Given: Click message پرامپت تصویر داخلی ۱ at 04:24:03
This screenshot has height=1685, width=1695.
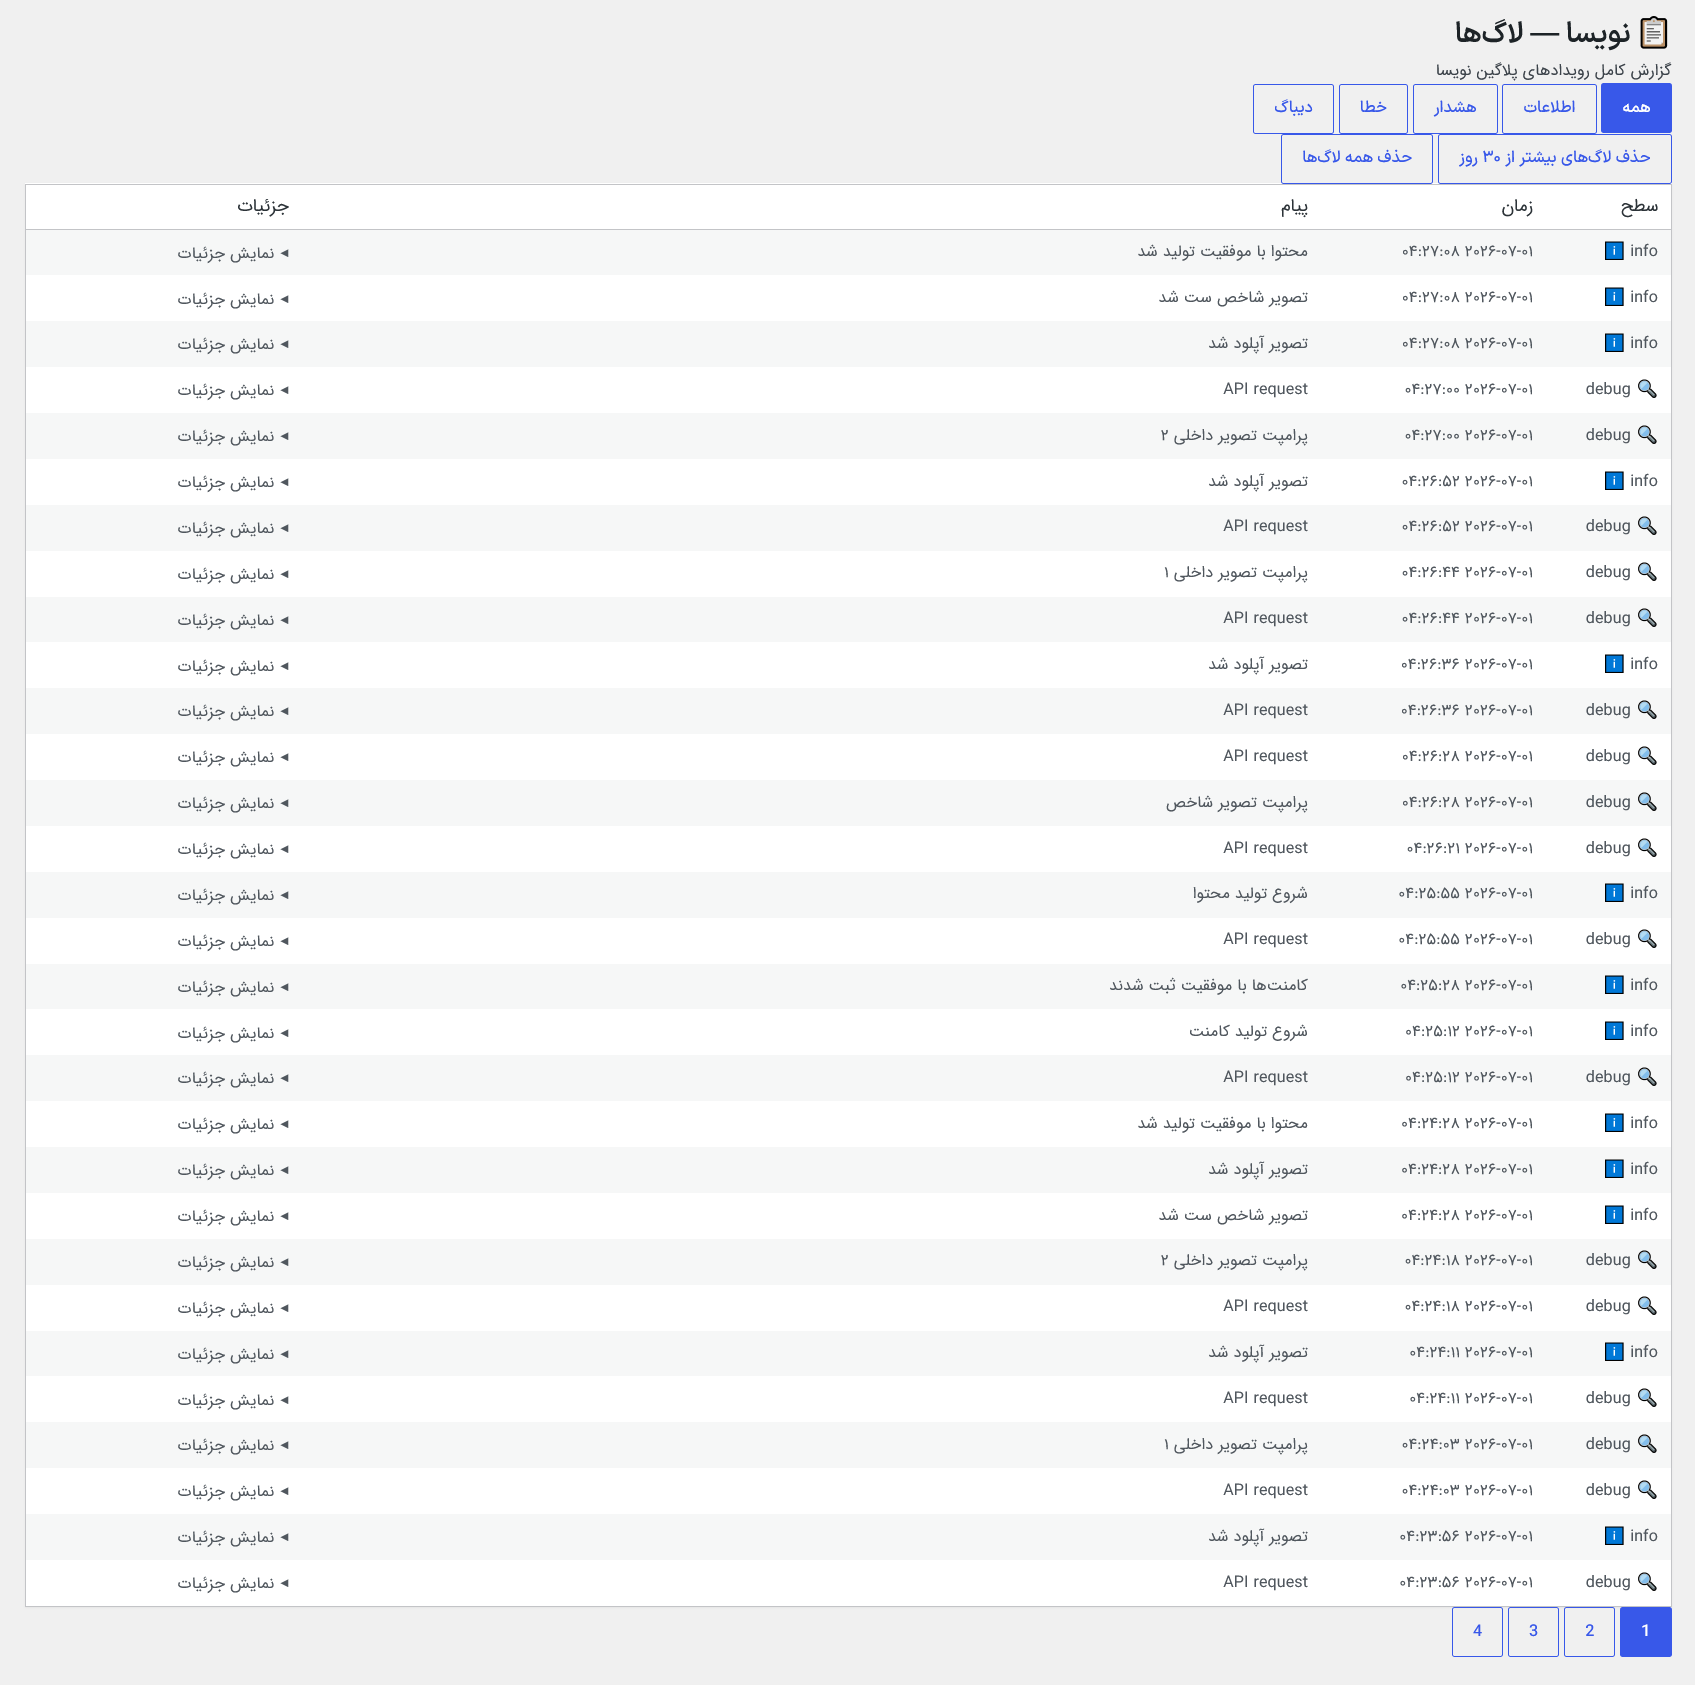Looking at the screenshot, I should (1235, 1444).
